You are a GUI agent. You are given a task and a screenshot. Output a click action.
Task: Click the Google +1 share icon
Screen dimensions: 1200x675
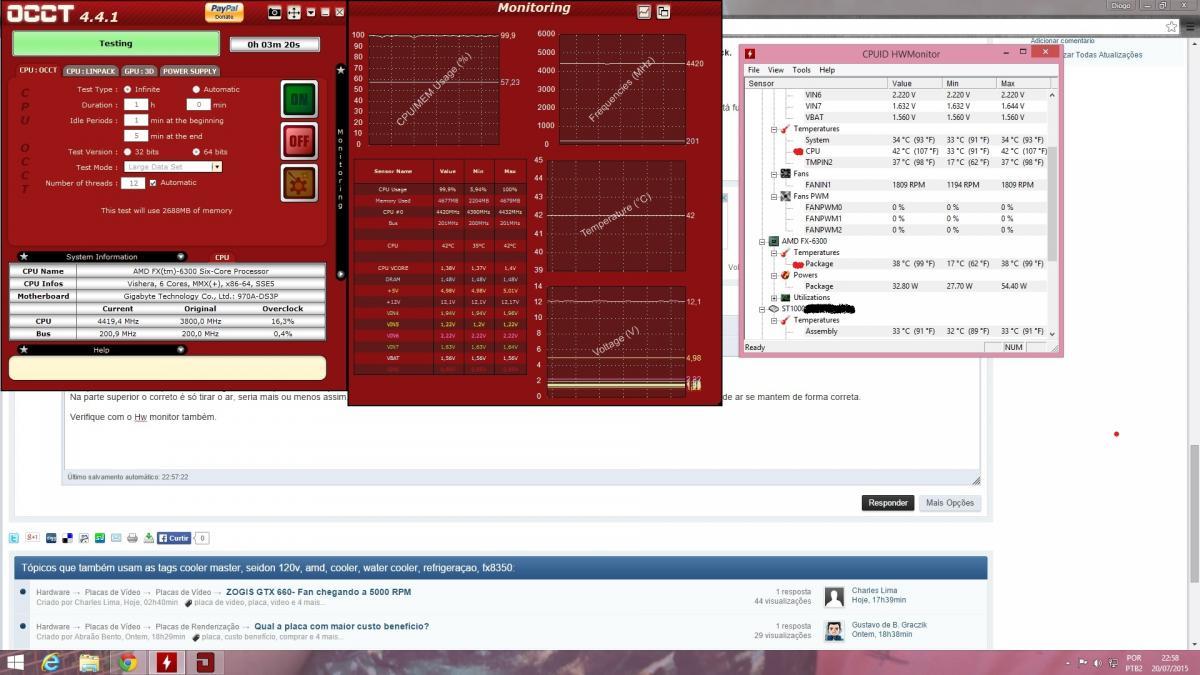click(32, 538)
